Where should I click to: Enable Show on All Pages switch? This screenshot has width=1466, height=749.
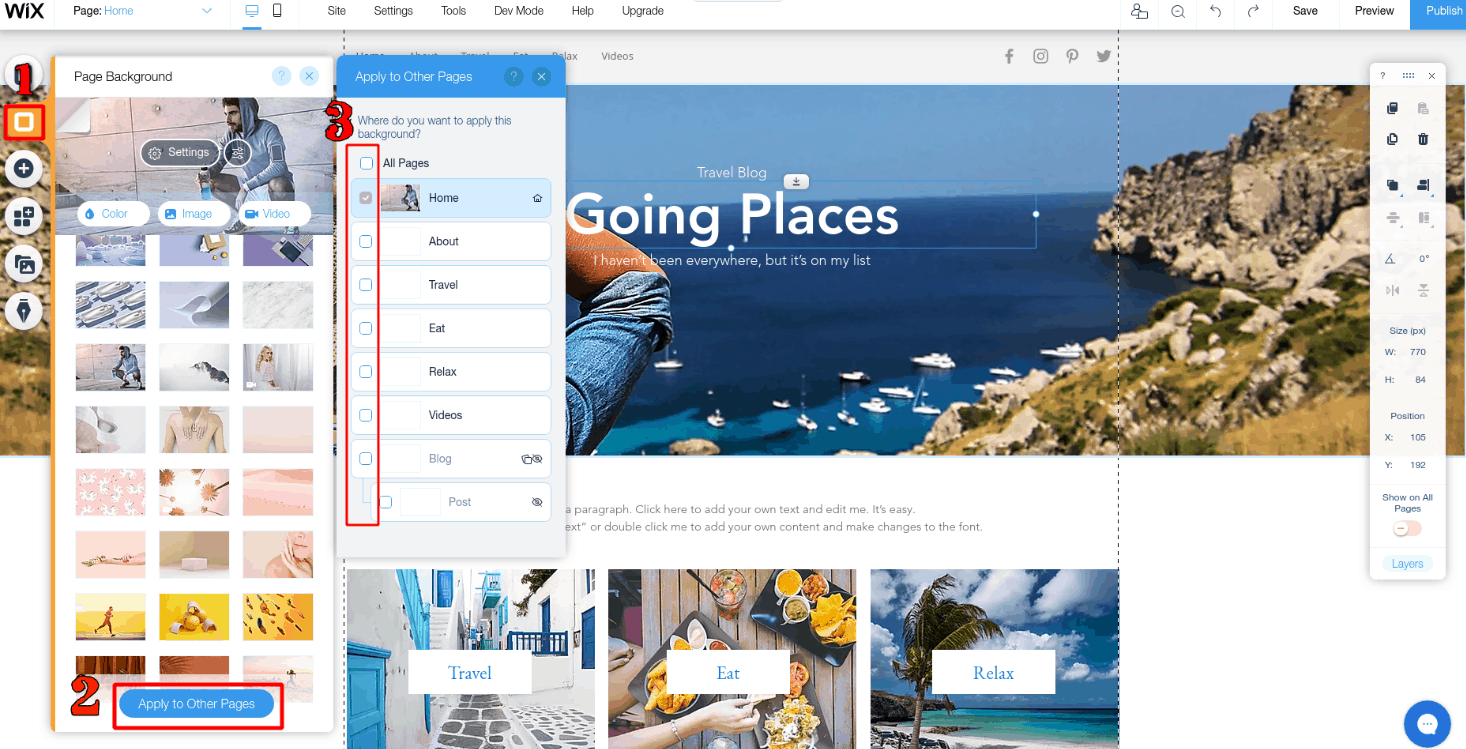[1407, 528]
